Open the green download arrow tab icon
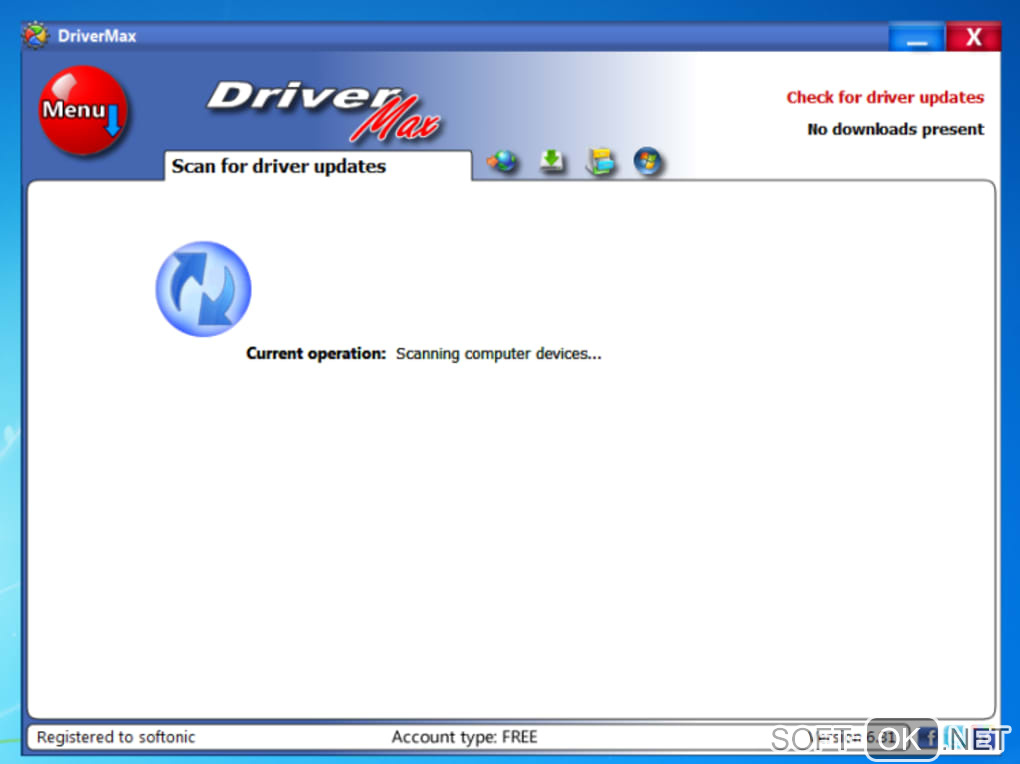The image size is (1020, 764). point(552,161)
